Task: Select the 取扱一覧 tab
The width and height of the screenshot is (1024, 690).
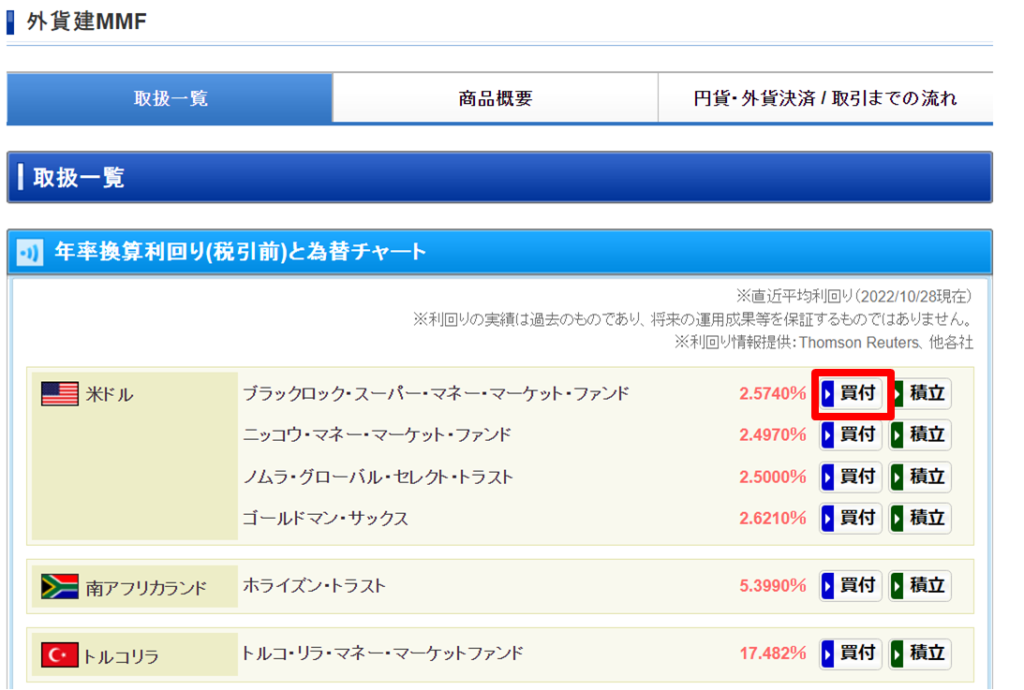Action: [x=169, y=97]
